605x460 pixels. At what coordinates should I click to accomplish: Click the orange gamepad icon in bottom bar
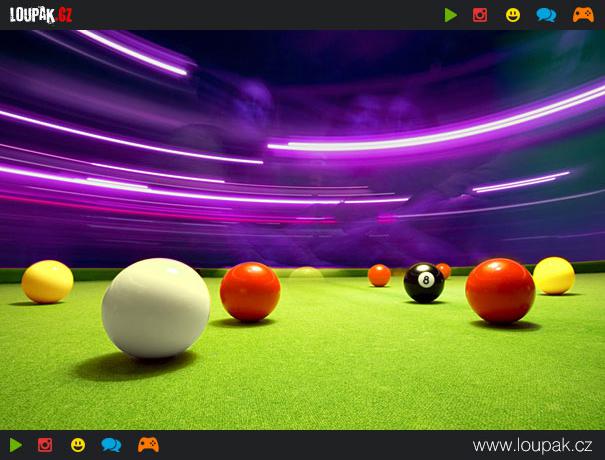[x=148, y=445]
